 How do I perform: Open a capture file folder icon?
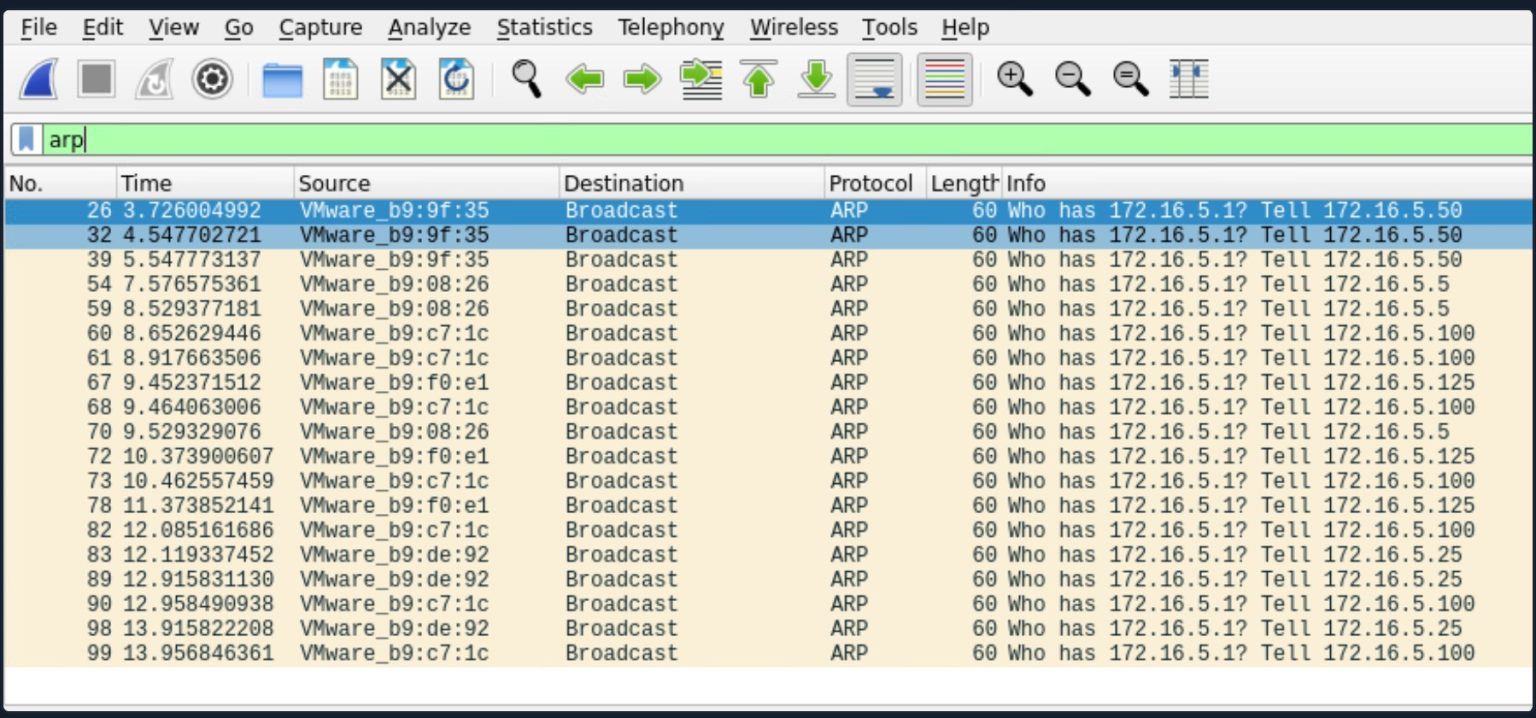pos(283,79)
